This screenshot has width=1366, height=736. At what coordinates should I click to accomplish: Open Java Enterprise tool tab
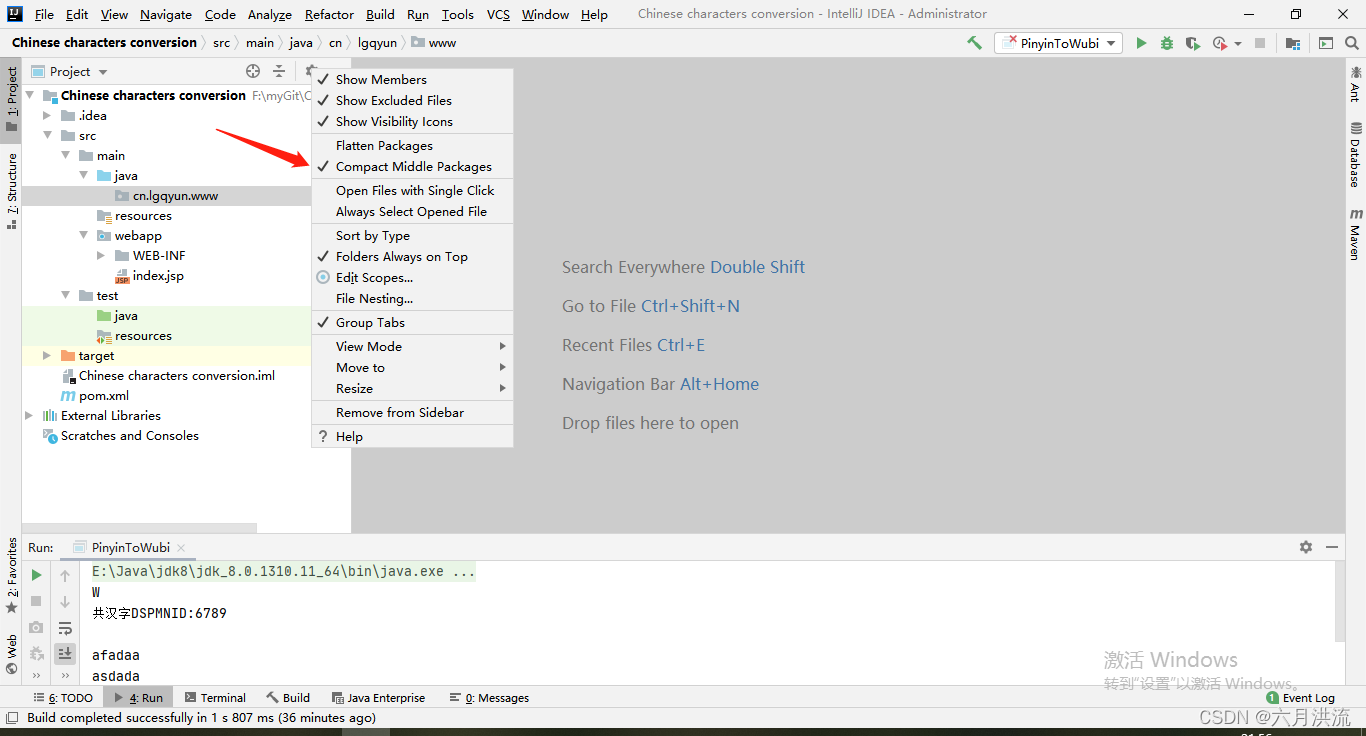point(378,698)
